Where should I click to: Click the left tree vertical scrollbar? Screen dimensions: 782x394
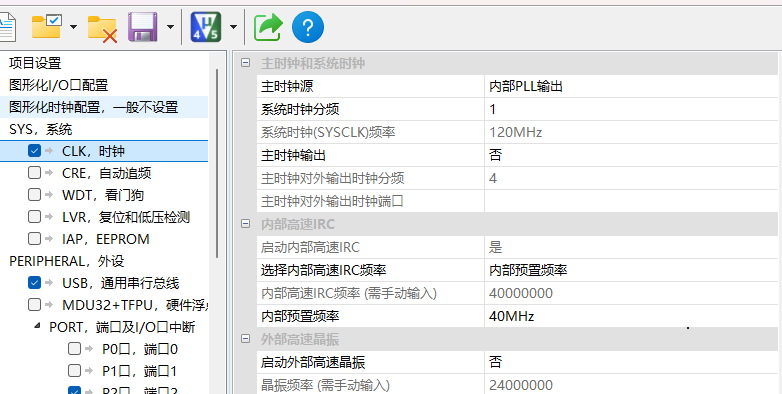pos(217,164)
